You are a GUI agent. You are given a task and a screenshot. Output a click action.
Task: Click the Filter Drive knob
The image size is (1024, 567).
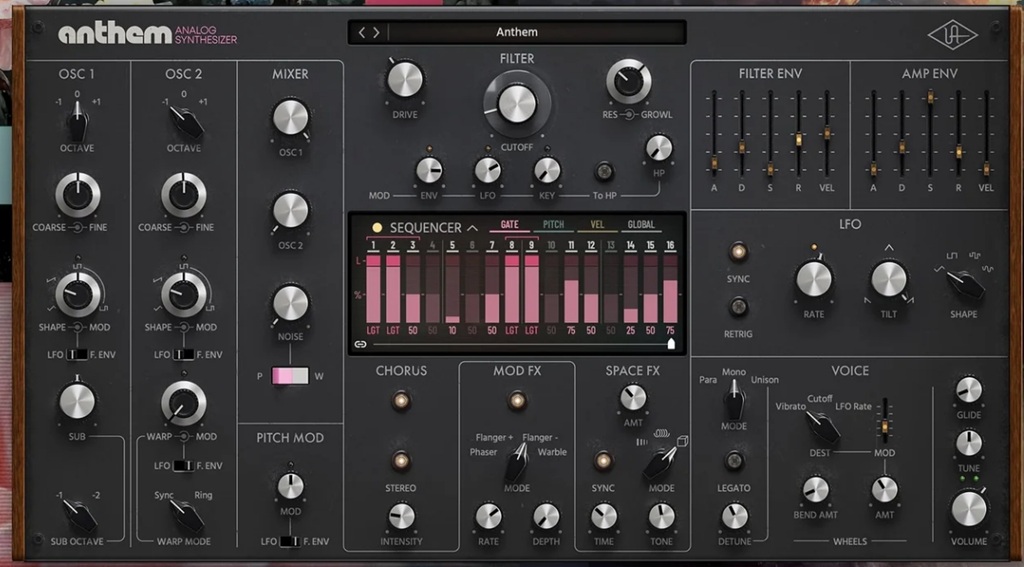click(x=405, y=80)
